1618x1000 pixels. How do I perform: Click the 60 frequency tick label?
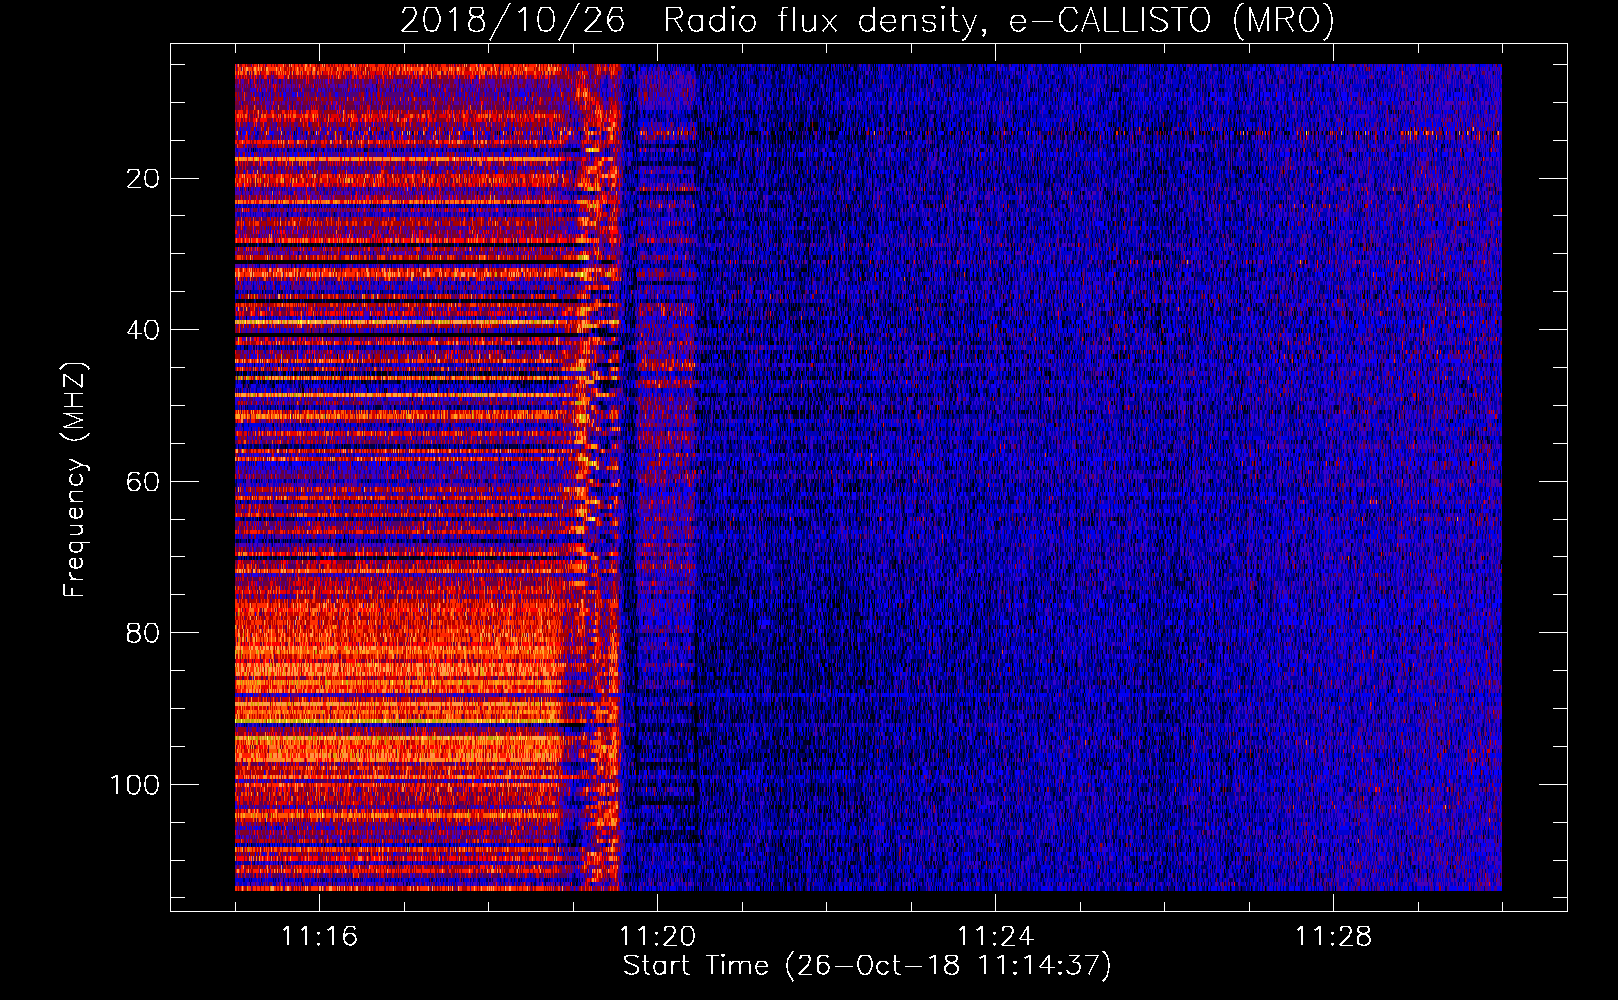(x=144, y=482)
